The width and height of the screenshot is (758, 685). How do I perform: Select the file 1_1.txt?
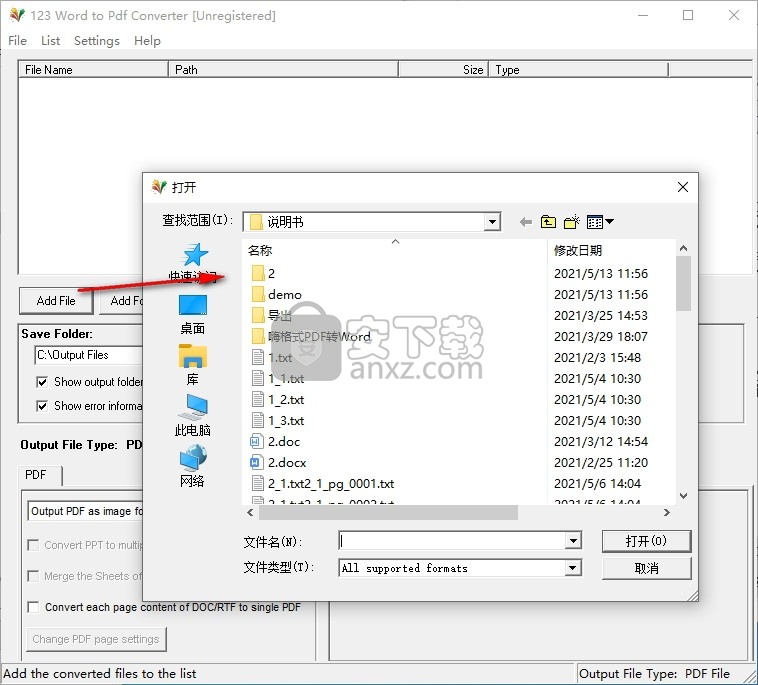pyautogui.click(x=278, y=379)
